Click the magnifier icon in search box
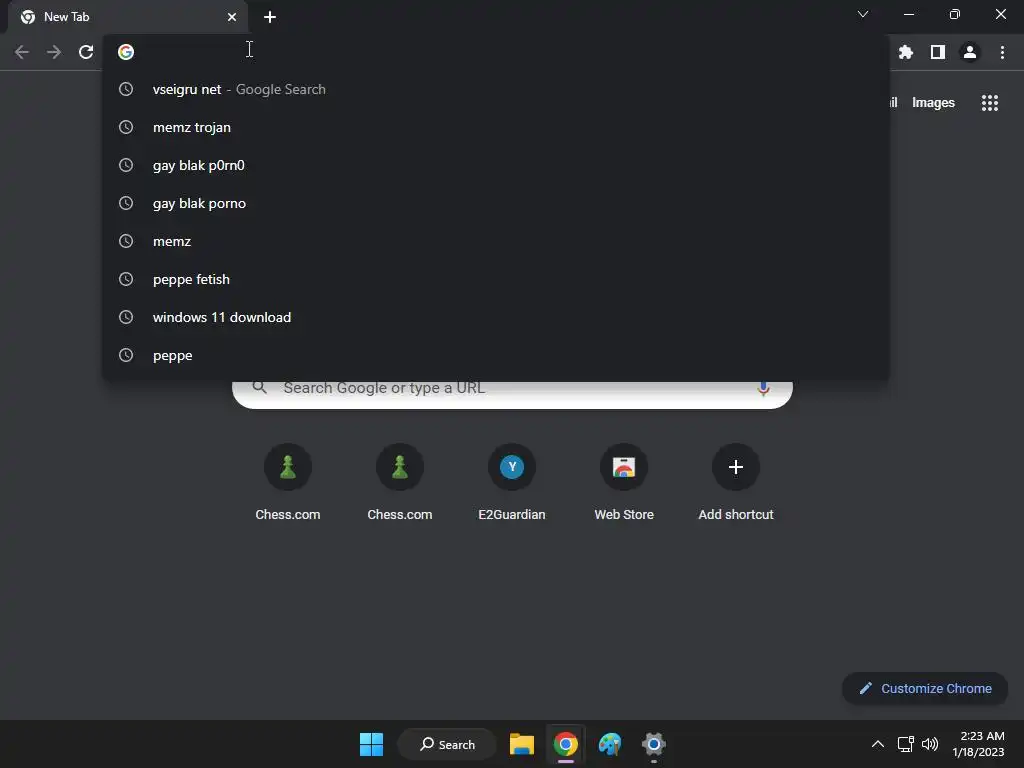The width and height of the screenshot is (1024, 768). [259, 387]
